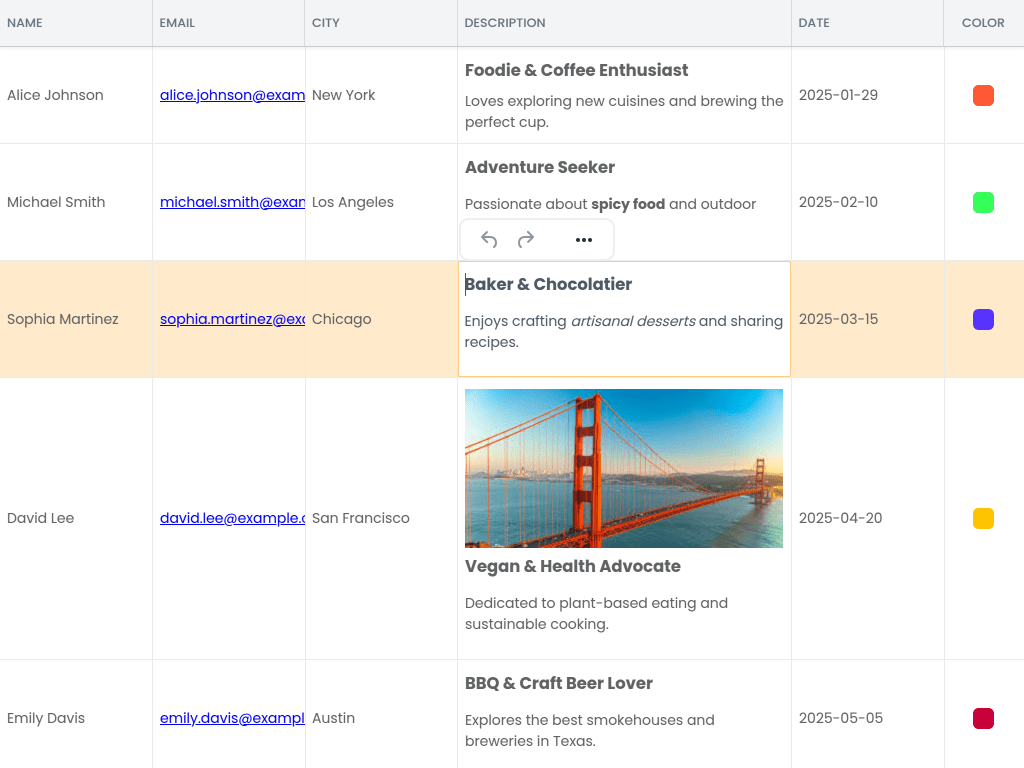Image resolution: width=1024 pixels, height=768 pixels.
Task: Click the 'Vegan & Health Advocate' heading
Action: pos(573,566)
